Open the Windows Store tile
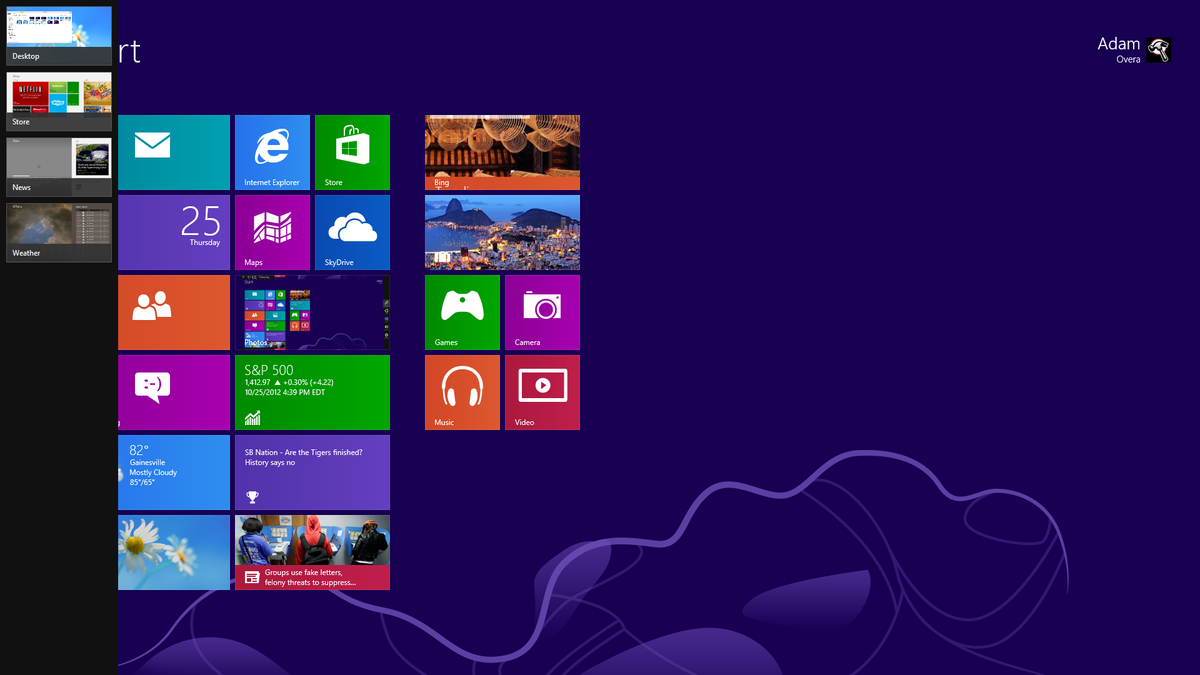 pos(352,152)
